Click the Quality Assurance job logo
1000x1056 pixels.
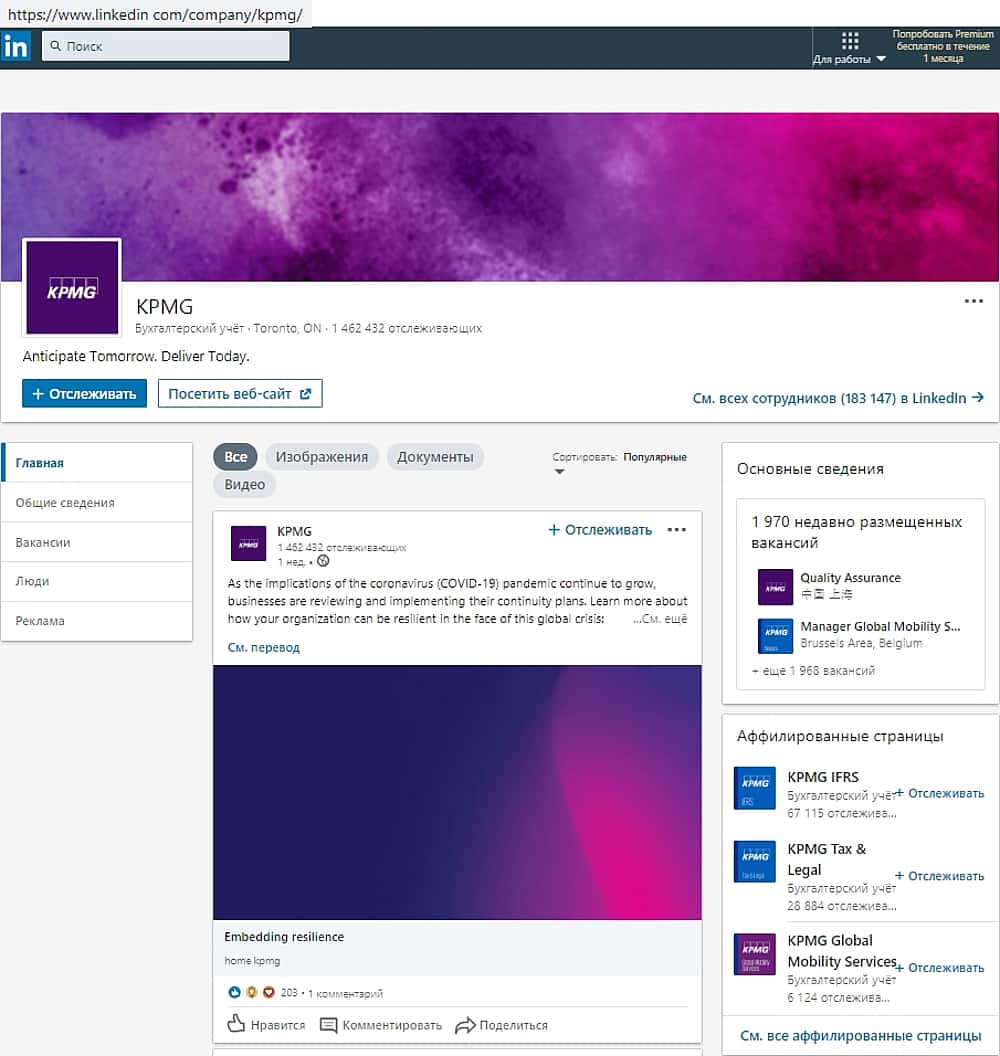point(775,587)
